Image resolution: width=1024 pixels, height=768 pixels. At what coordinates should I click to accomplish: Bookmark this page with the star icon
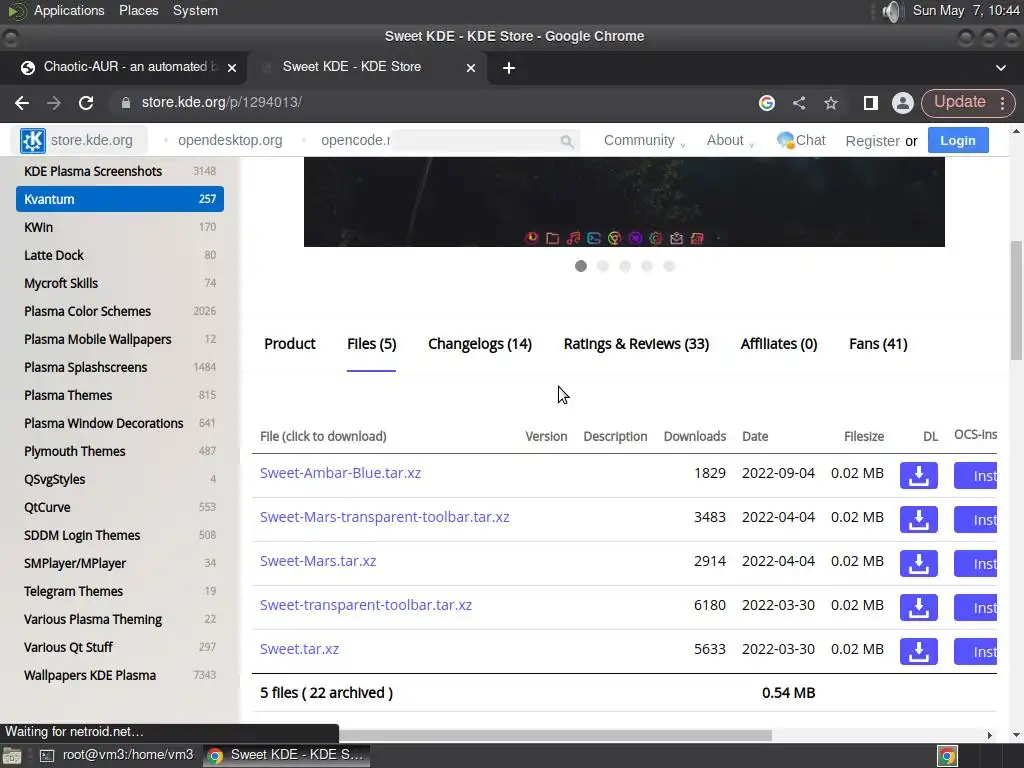pyautogui.click(x=831, y=103)
